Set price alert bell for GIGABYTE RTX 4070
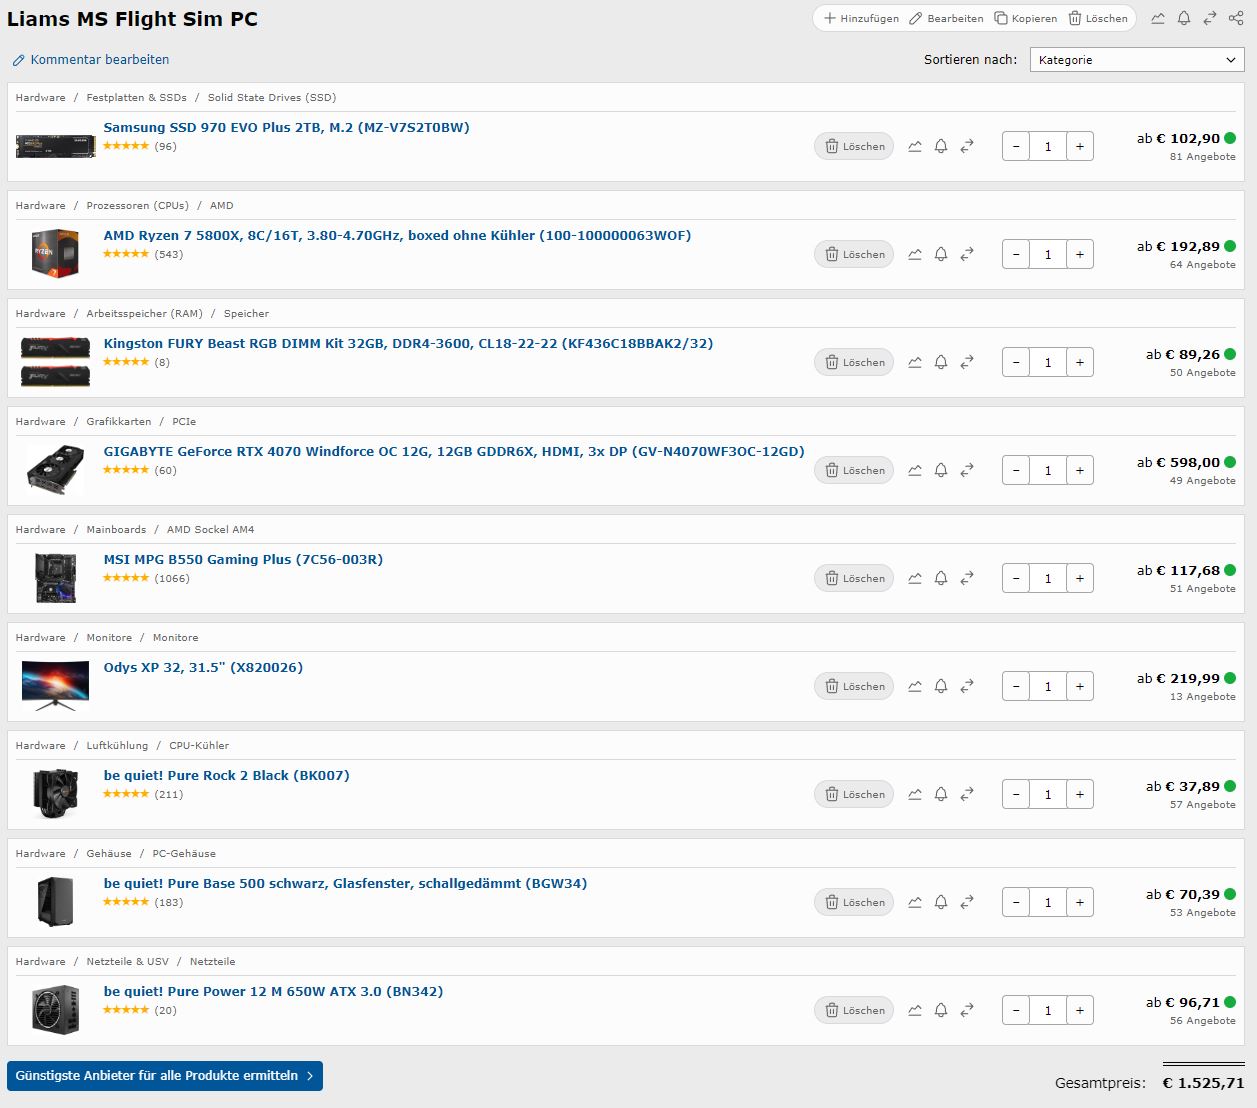The width and height of the screenshot is (1257, 1108). click(941, 470)
